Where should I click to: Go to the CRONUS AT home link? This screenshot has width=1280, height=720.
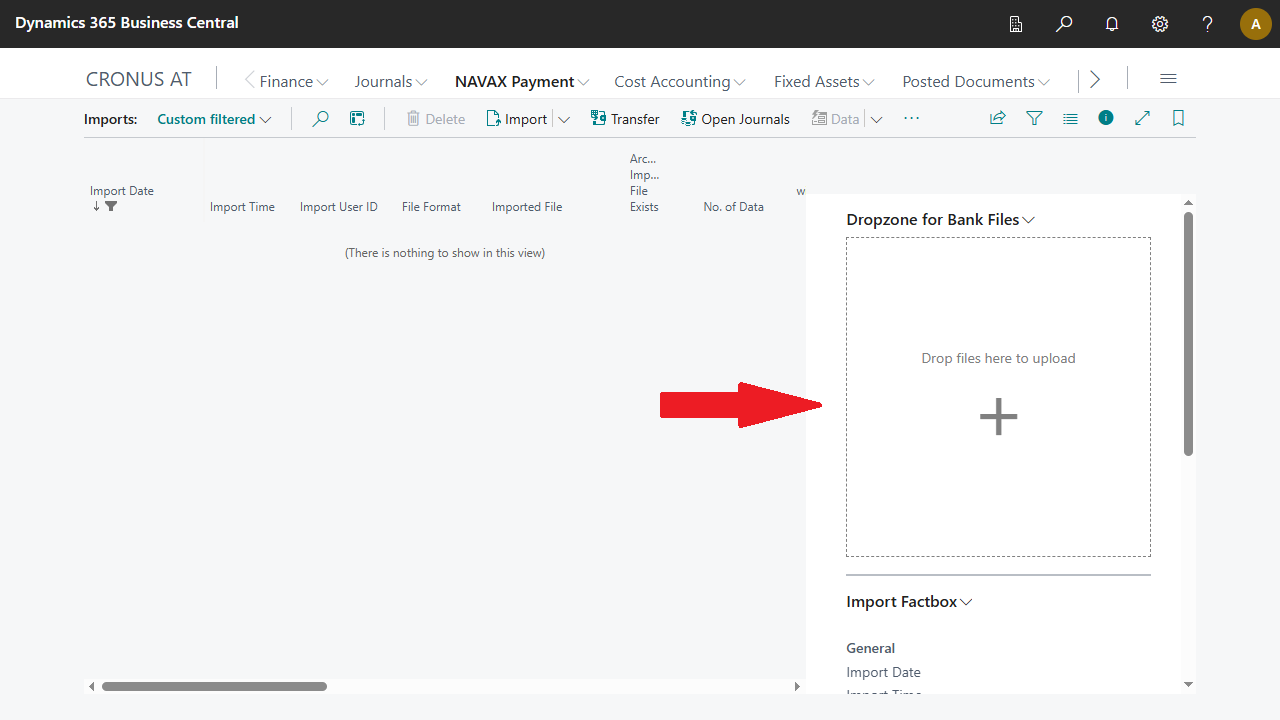point(139,80)
